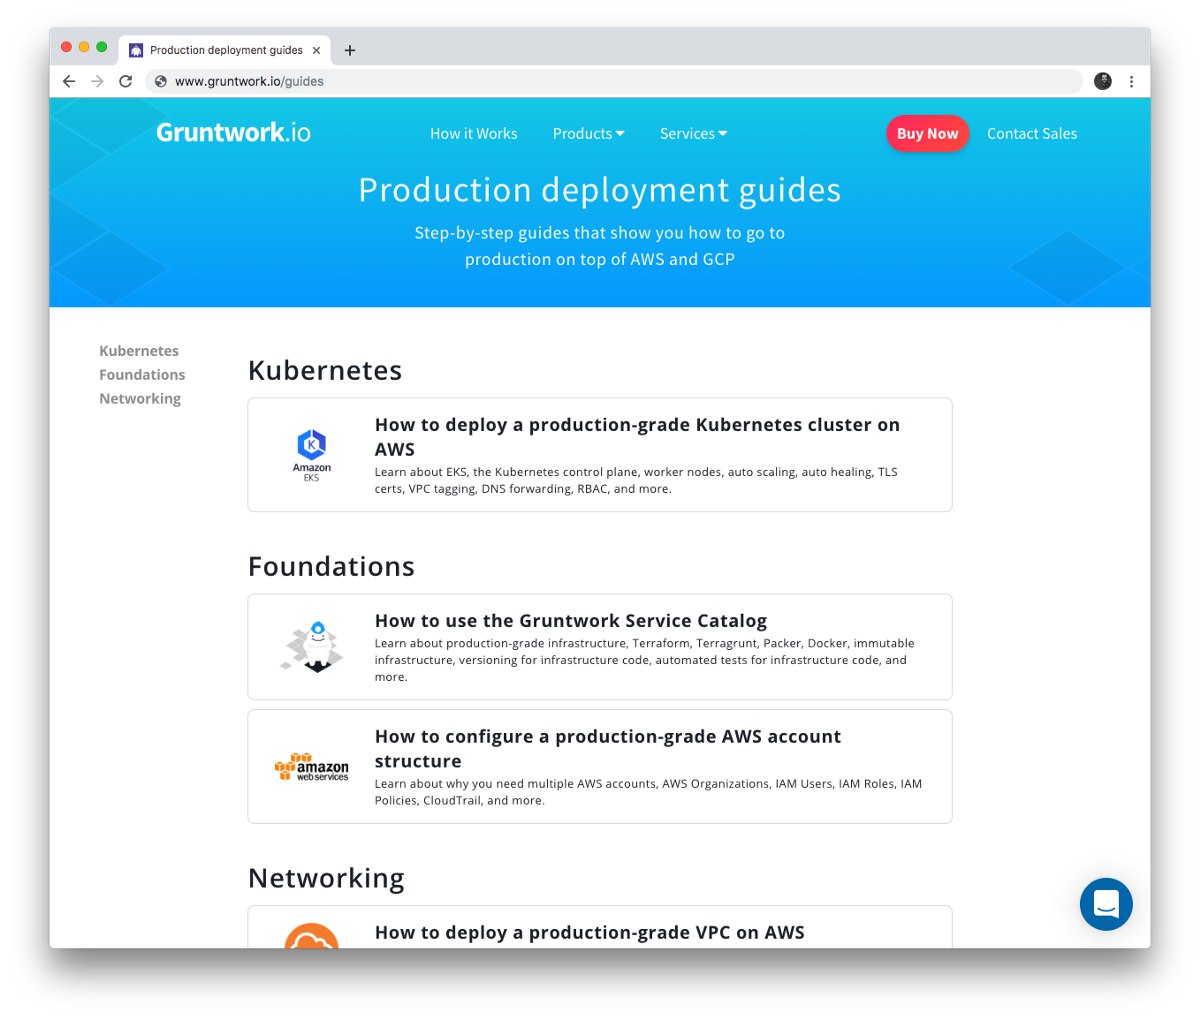Image resolution: width=1200 pixels, height=1019 pixels.
Task: Jump to Networking in the sidebar
Action: click(x=140, y=399)
